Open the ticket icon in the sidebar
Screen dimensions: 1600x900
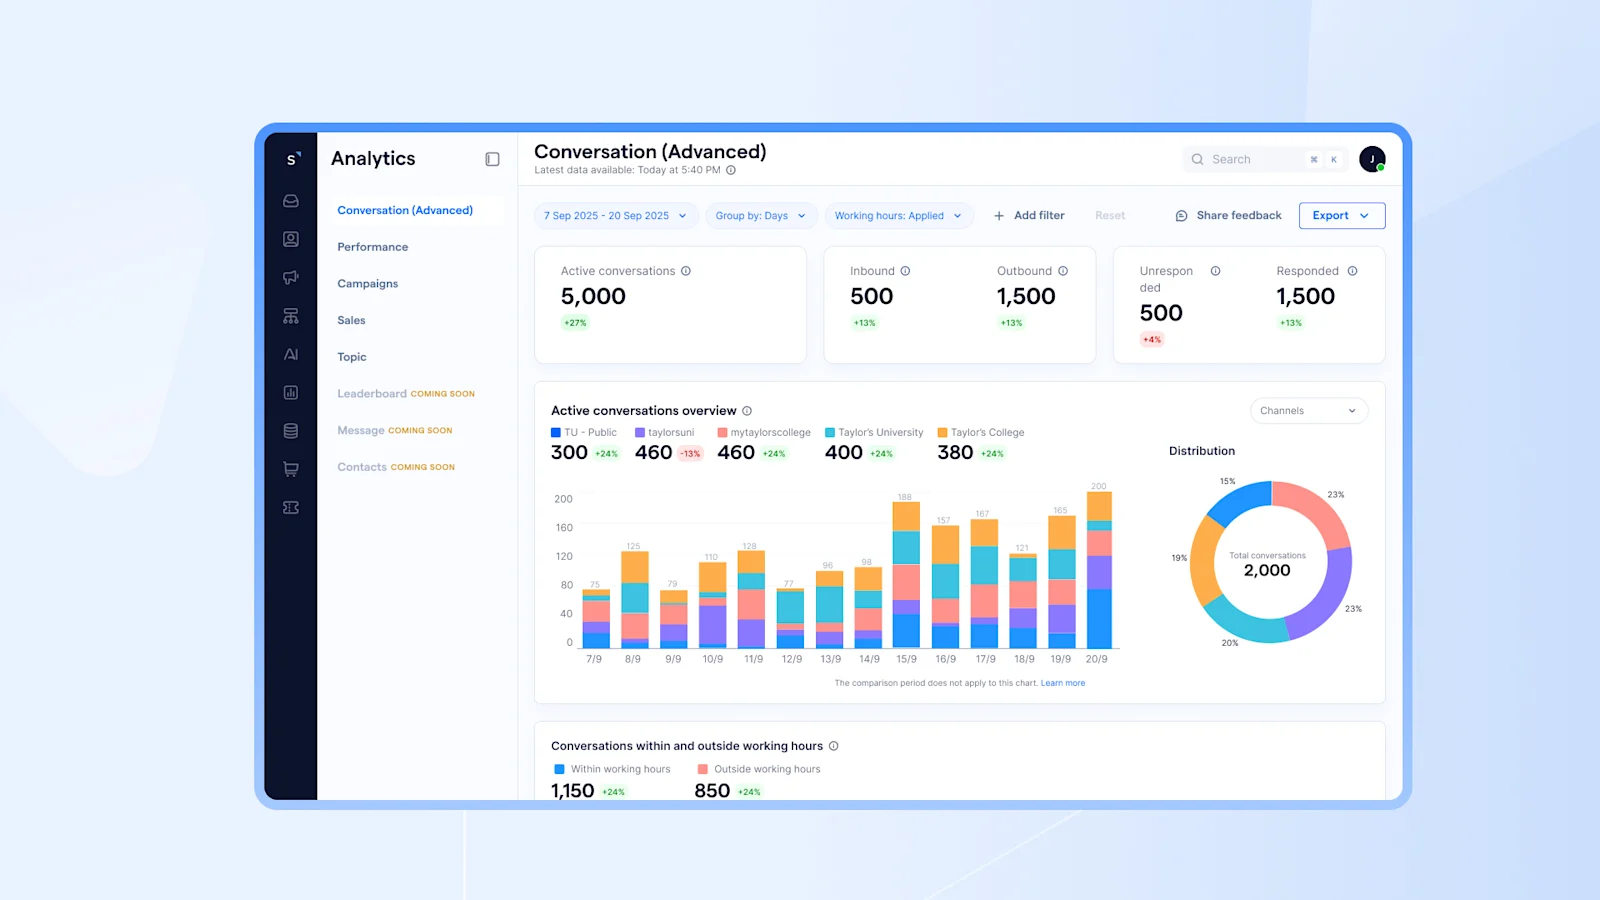coord(291,508)
